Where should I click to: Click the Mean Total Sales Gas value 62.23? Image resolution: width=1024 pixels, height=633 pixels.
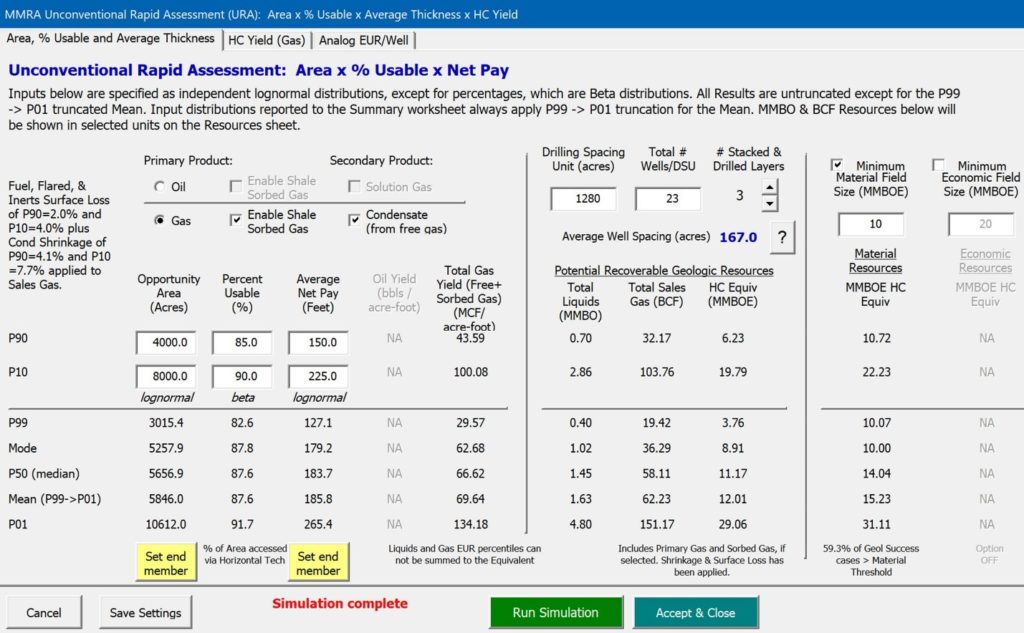tap(656, 499)
